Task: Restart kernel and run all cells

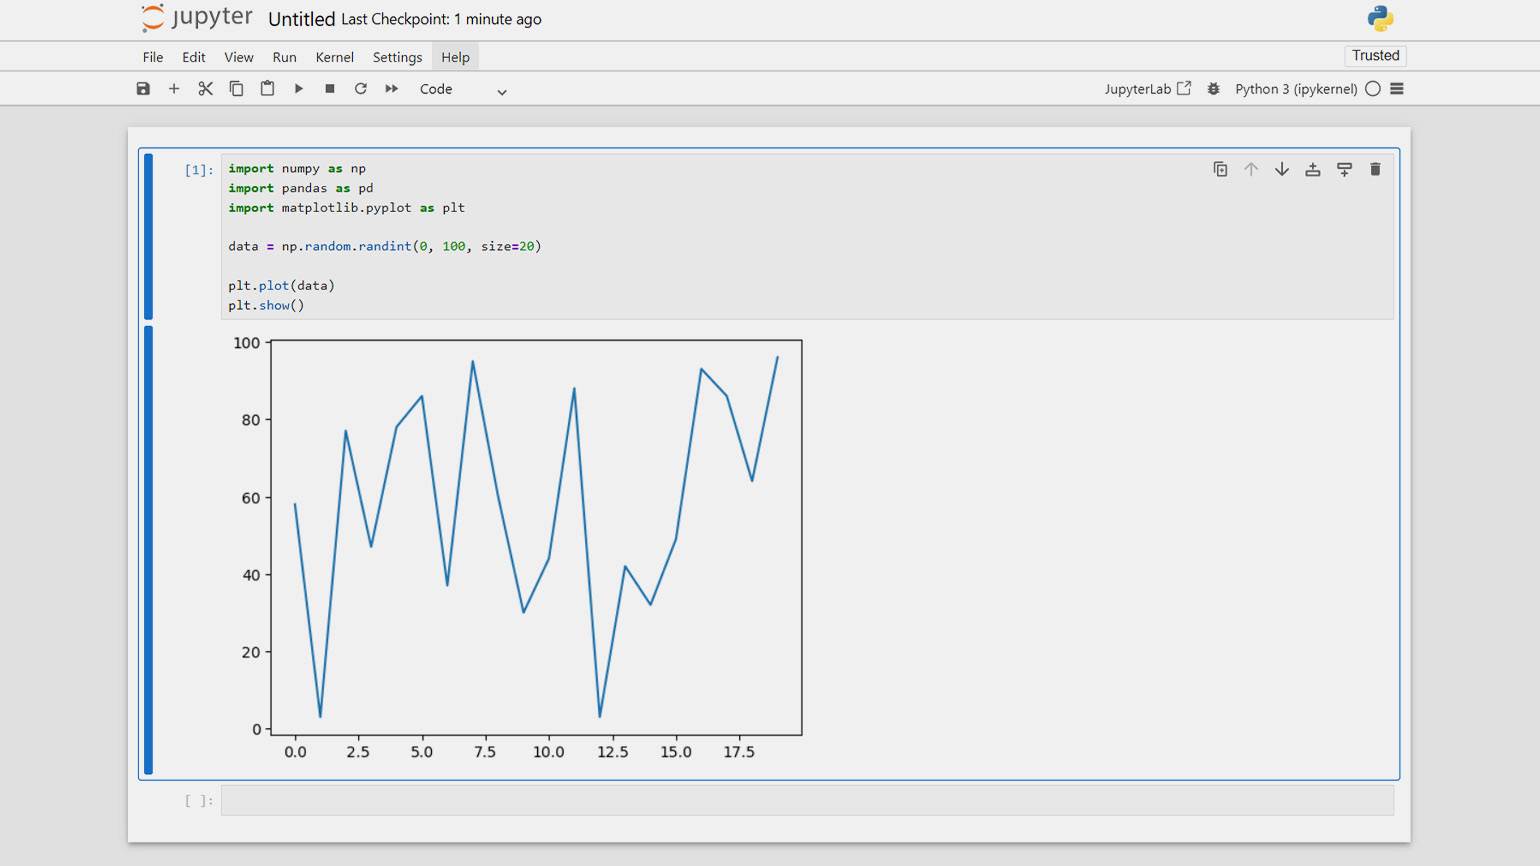Action: (x=391, y=89)
